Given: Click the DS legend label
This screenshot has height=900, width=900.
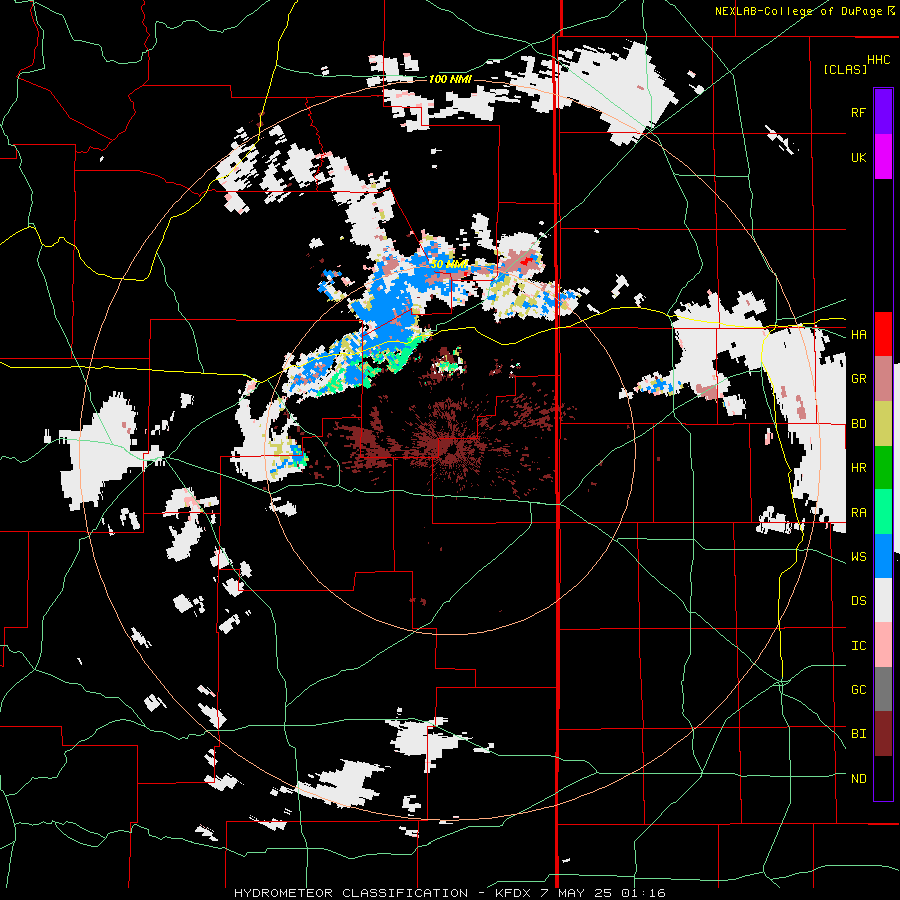Looking at the screenshot, I should pyautogui.click(x=858, y=601).
